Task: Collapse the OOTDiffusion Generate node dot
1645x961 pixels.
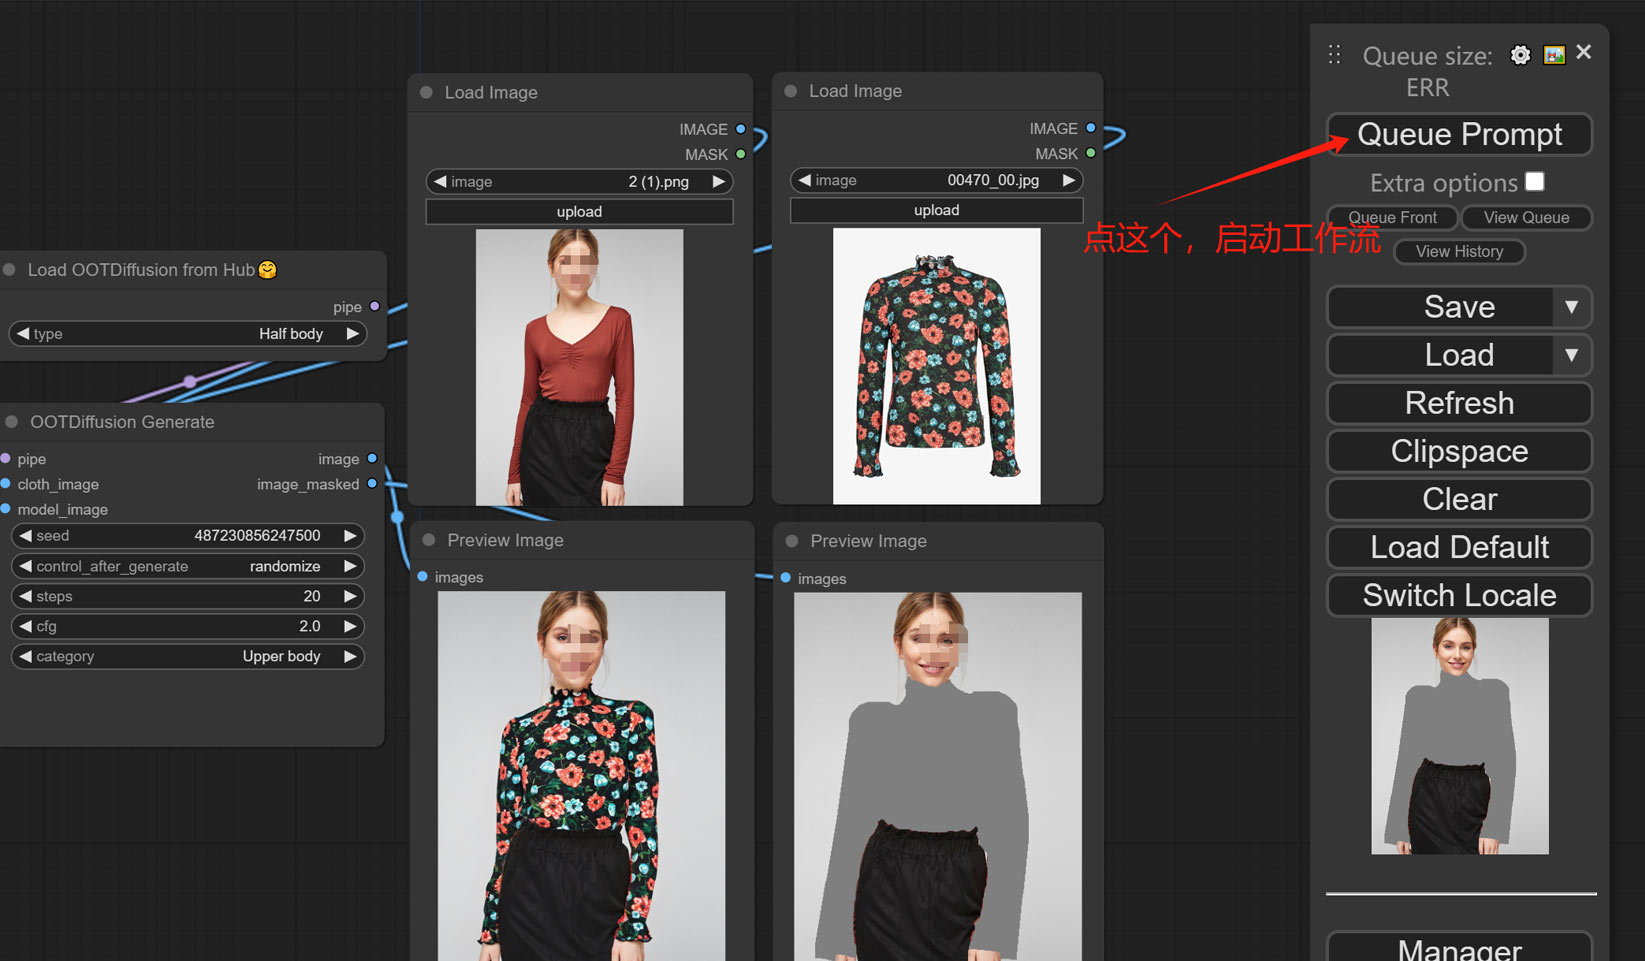Action: pos(12,422)
